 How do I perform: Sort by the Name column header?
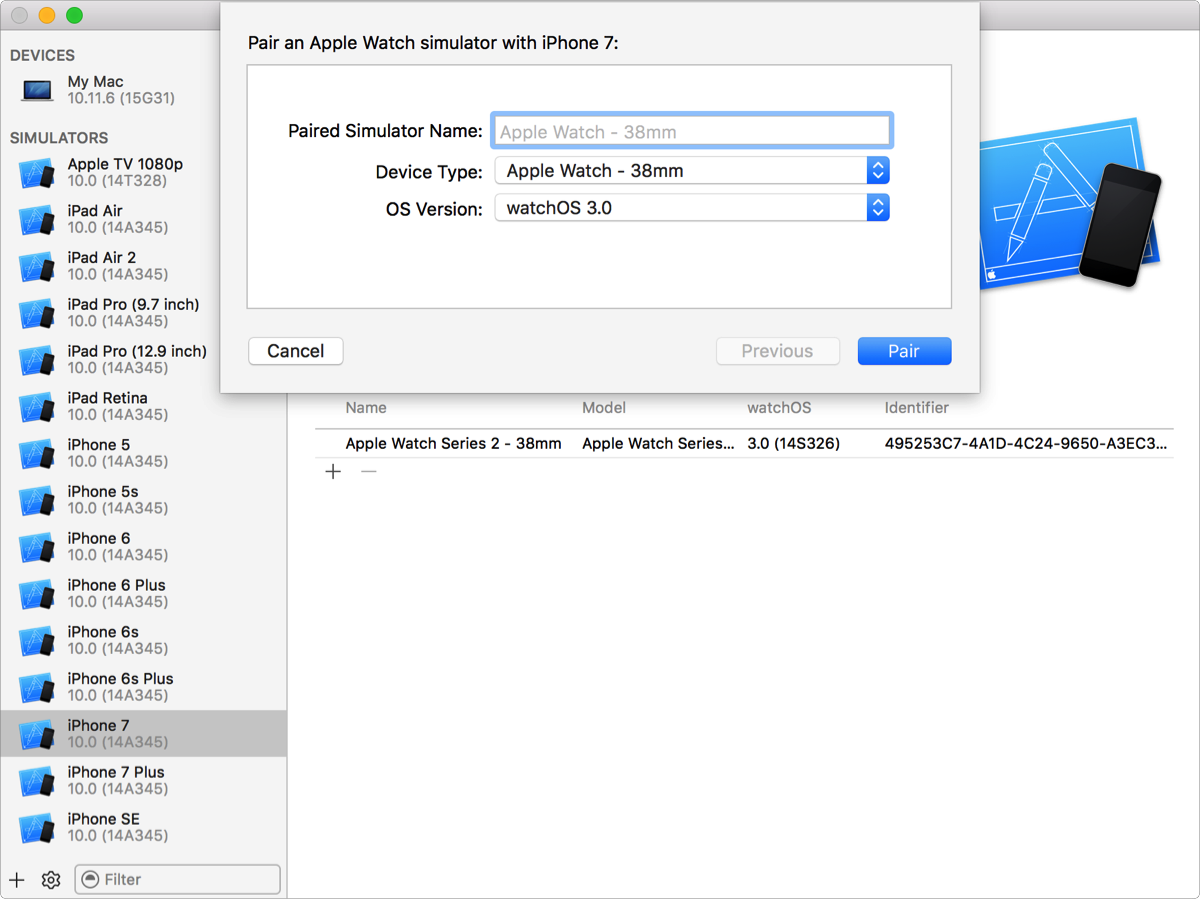coord(366,408)
